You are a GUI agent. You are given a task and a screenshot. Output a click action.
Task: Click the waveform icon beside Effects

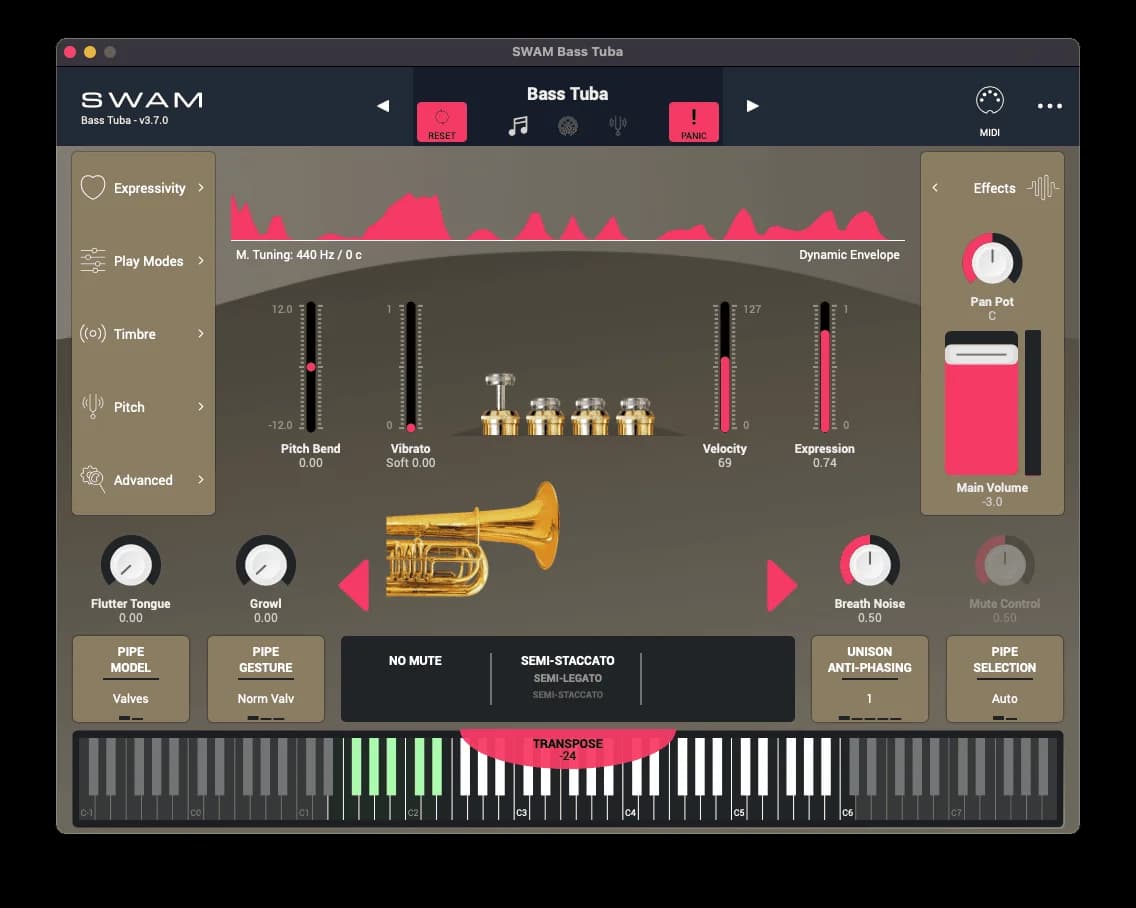pyautogui.click(x=1042, y=187)
